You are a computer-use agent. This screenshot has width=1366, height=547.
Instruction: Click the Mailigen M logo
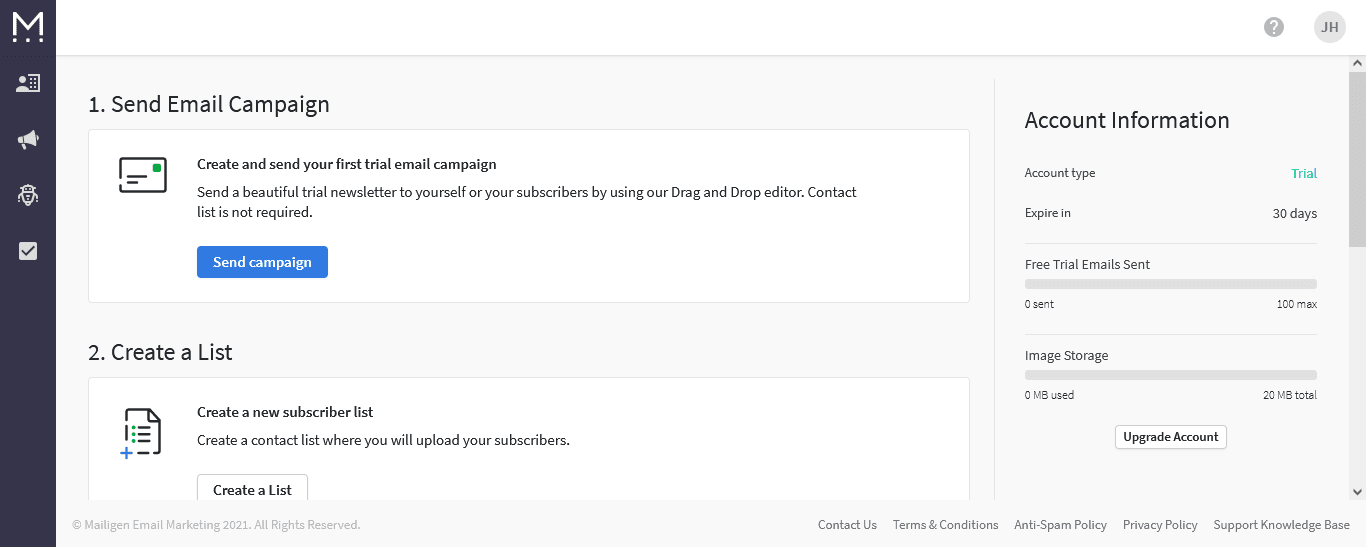pos(28,27)
